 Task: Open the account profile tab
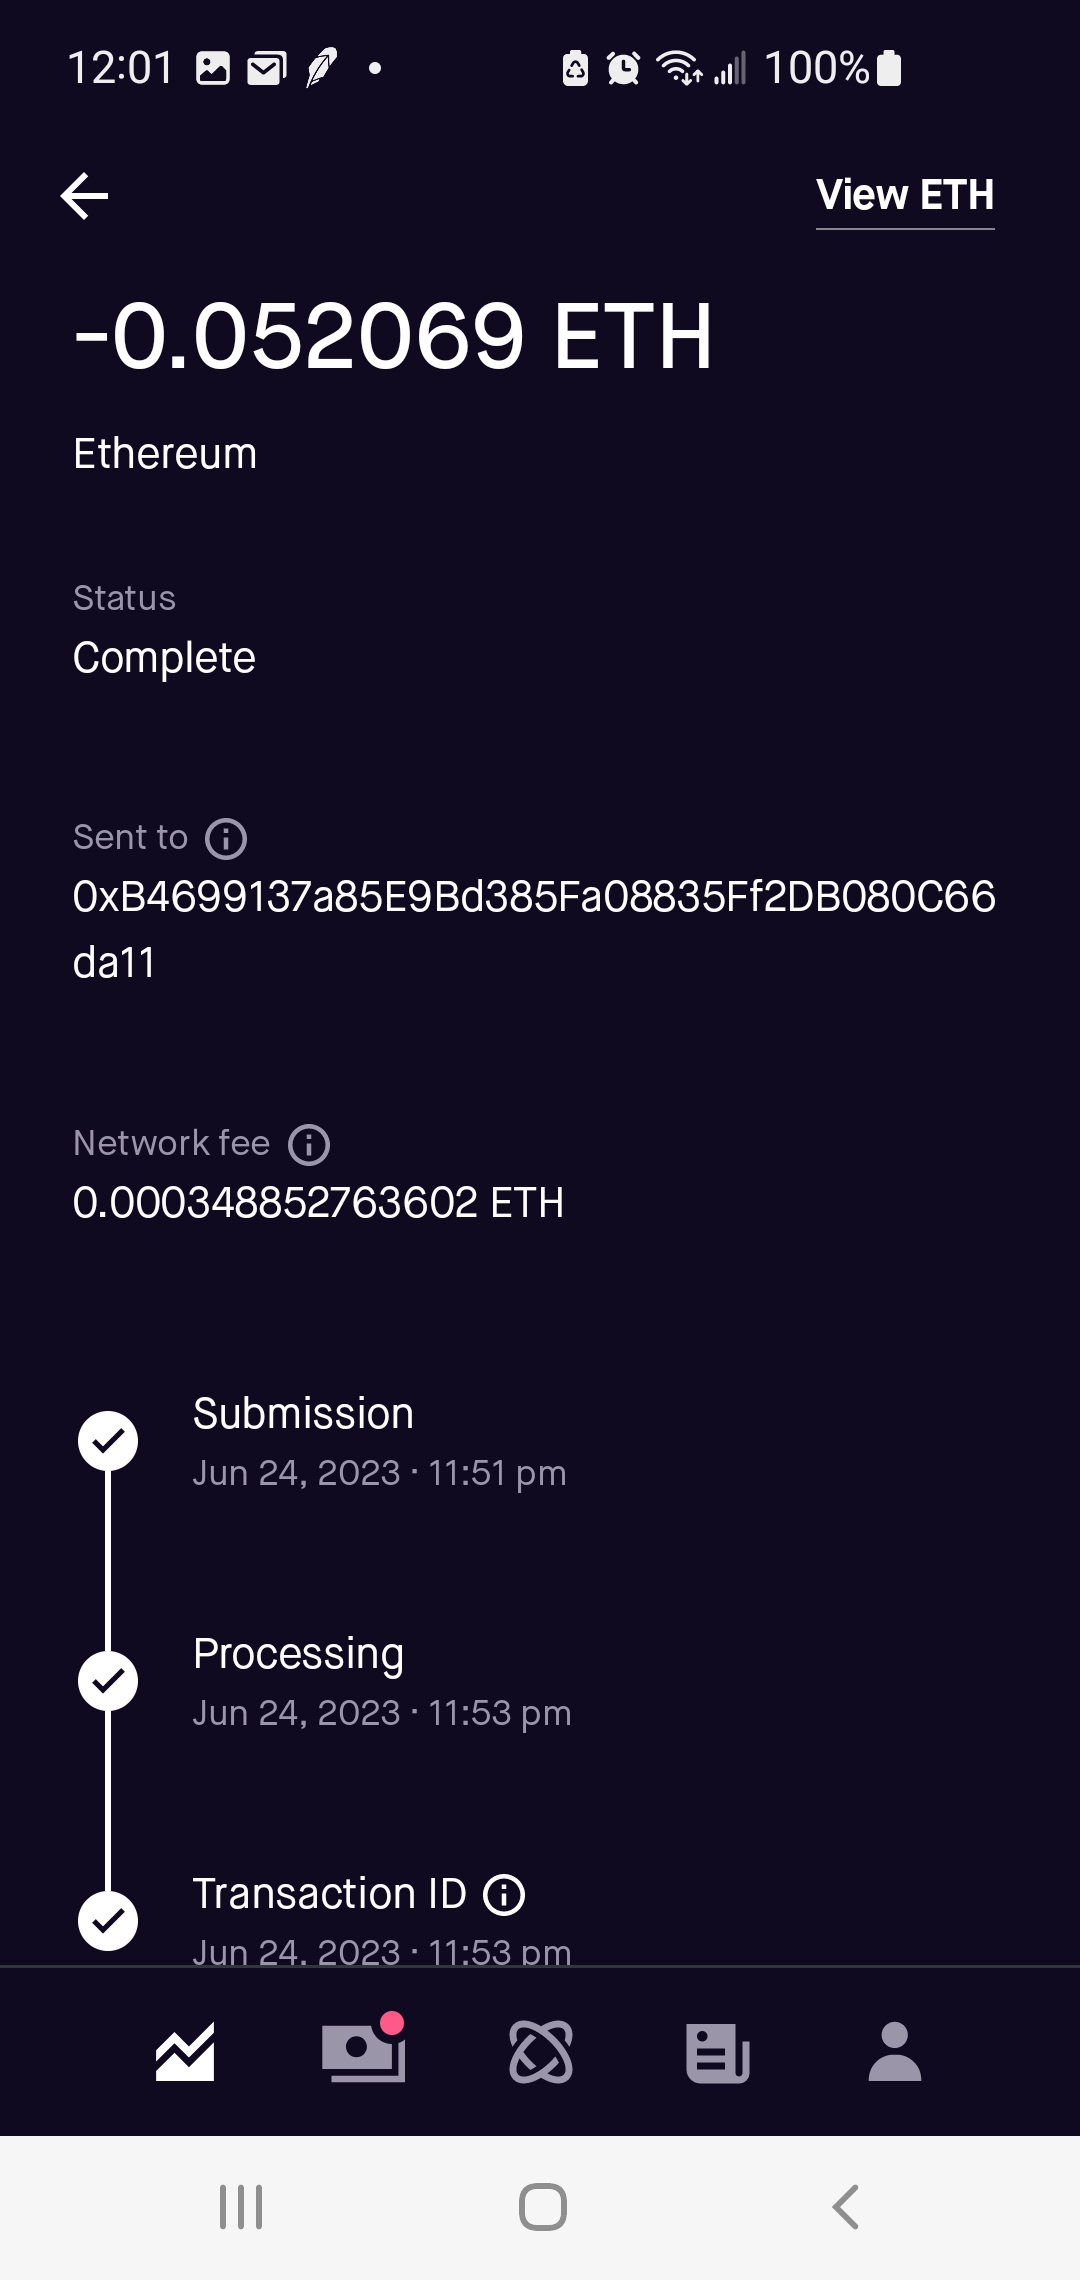(x=895, y=2052)
